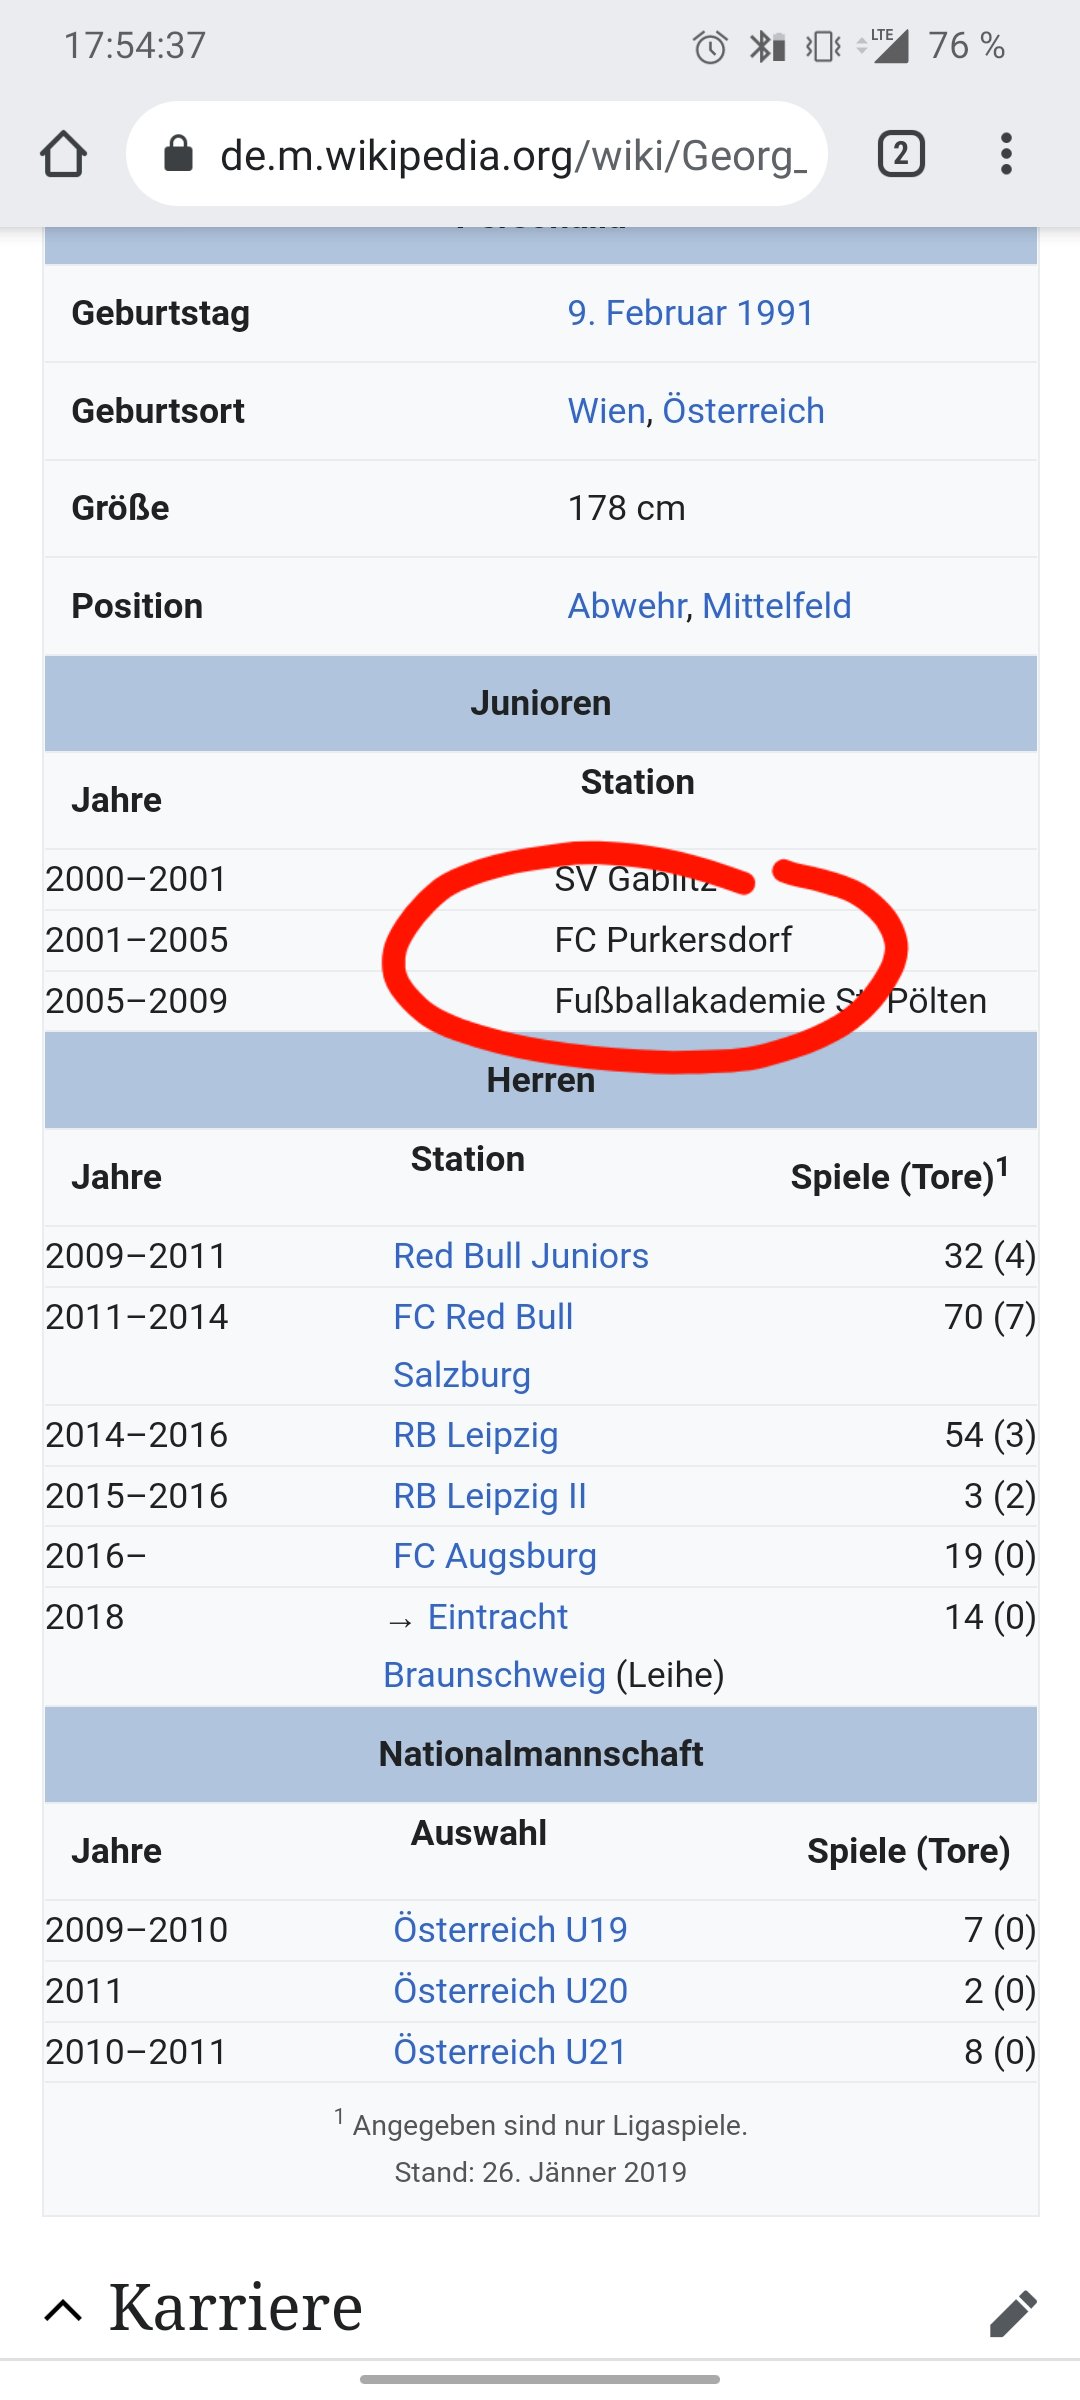
Task: Tap the Bluetooth status bar icon
Action: (x=767, y=46)
